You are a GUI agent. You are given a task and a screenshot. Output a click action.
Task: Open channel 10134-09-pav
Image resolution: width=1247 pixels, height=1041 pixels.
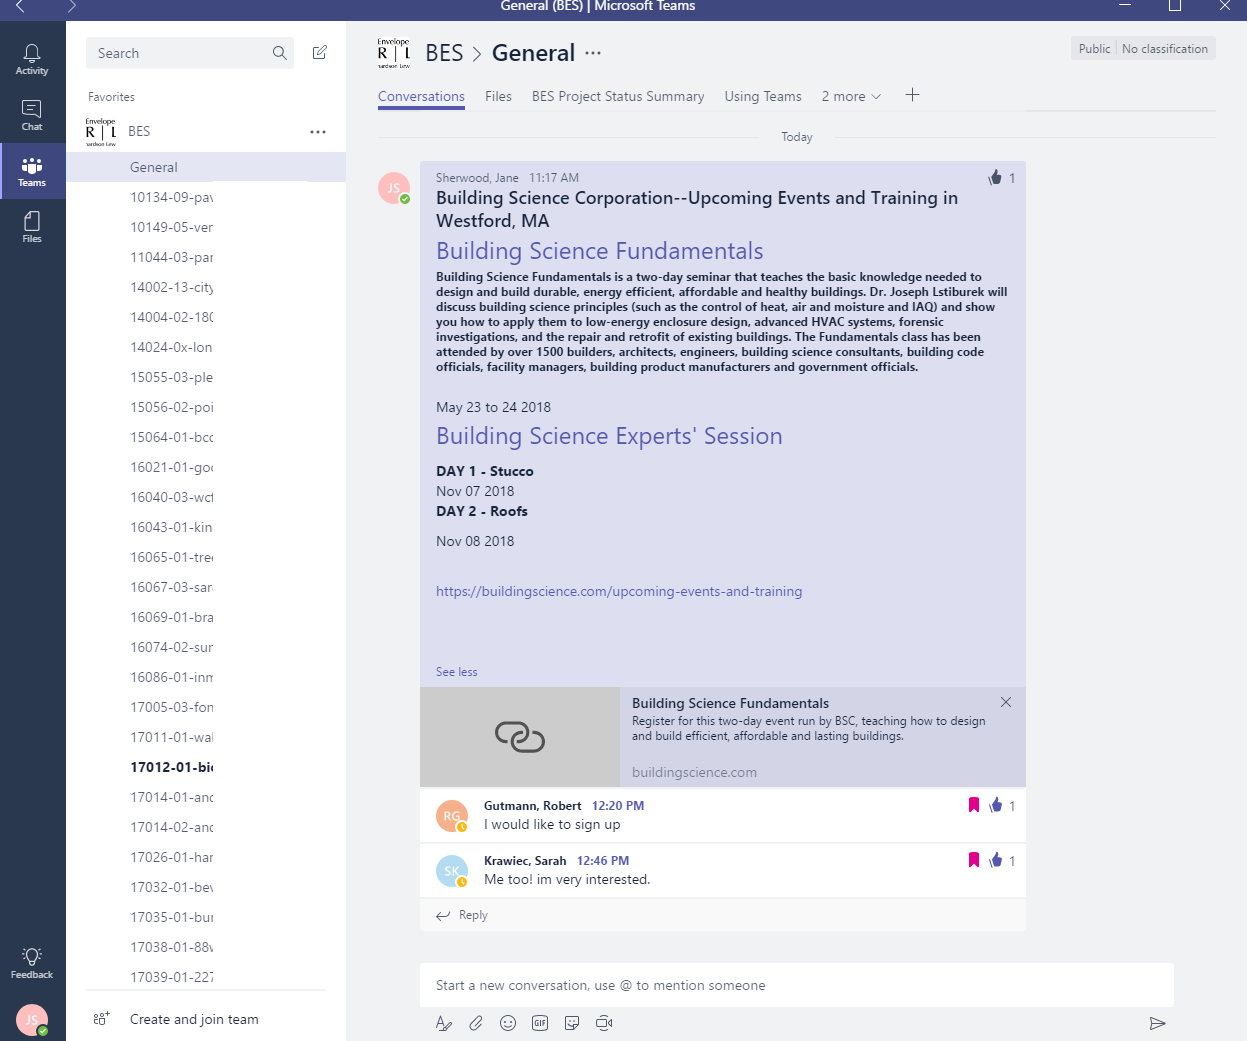171,197
